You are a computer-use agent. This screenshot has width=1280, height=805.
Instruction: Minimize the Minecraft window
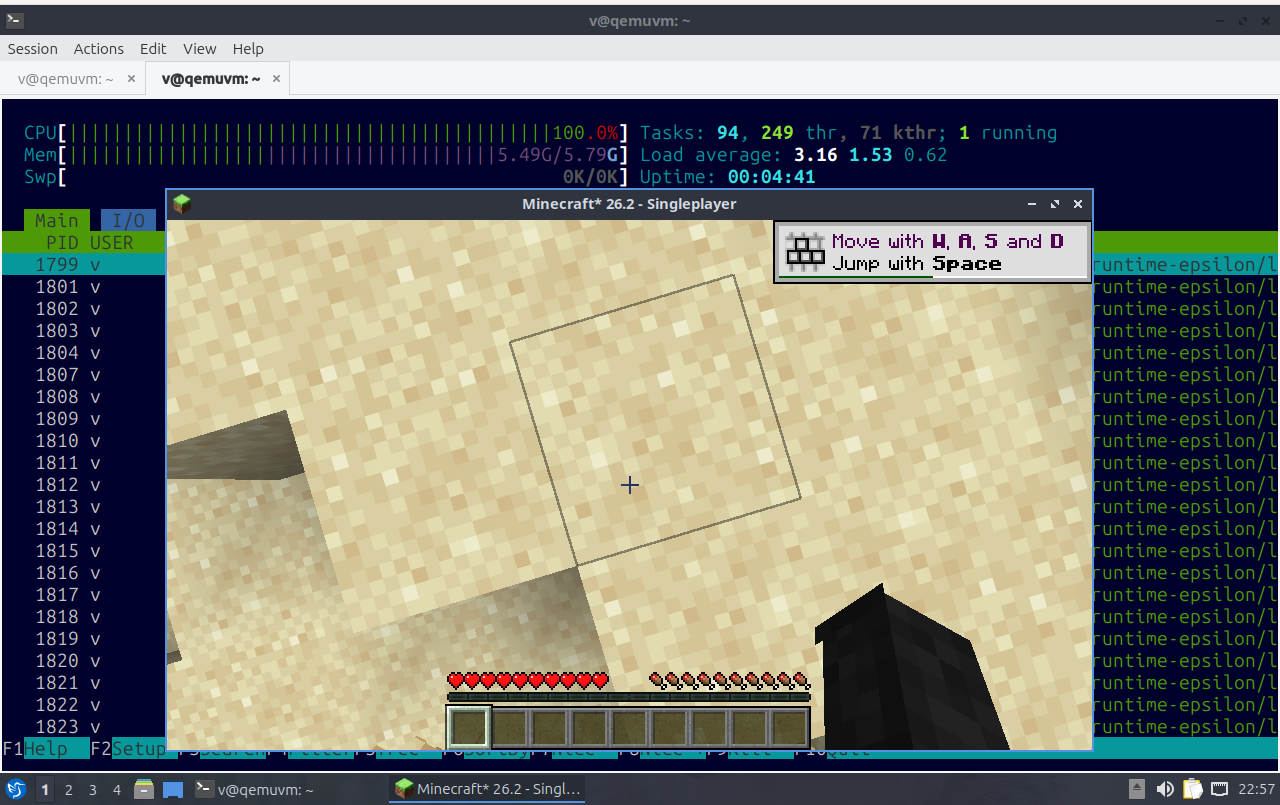1032,204
